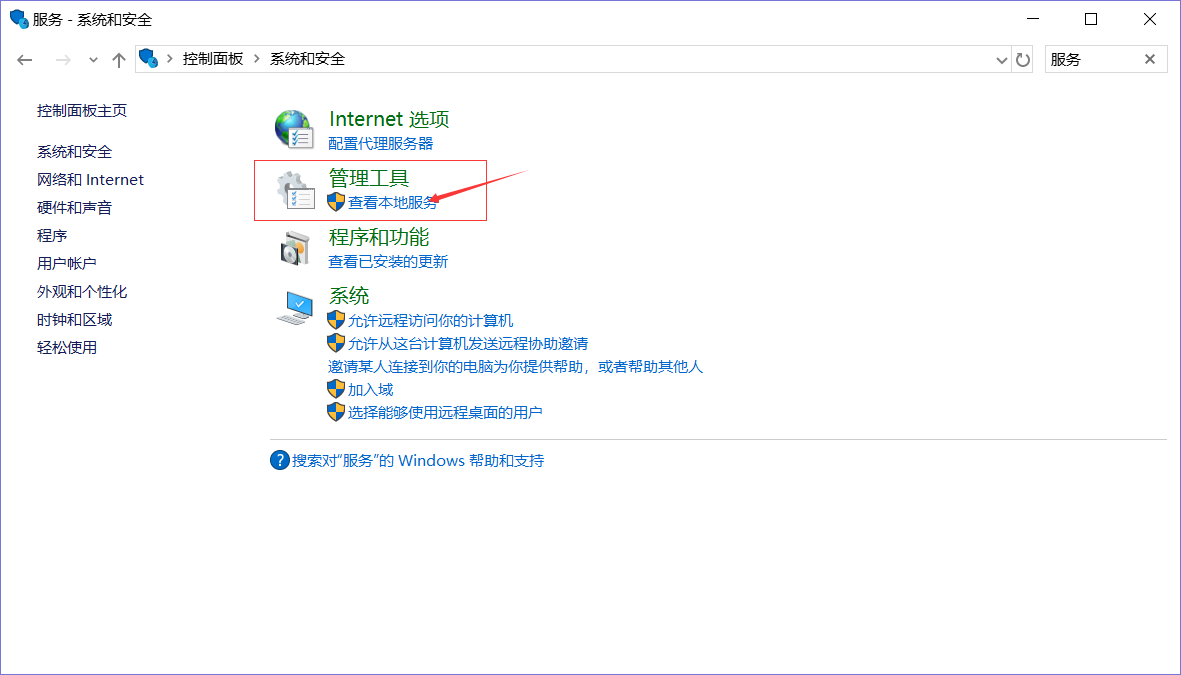1181x675 pixels.
Task: Open 轻松使用 category
Action: 67,347
